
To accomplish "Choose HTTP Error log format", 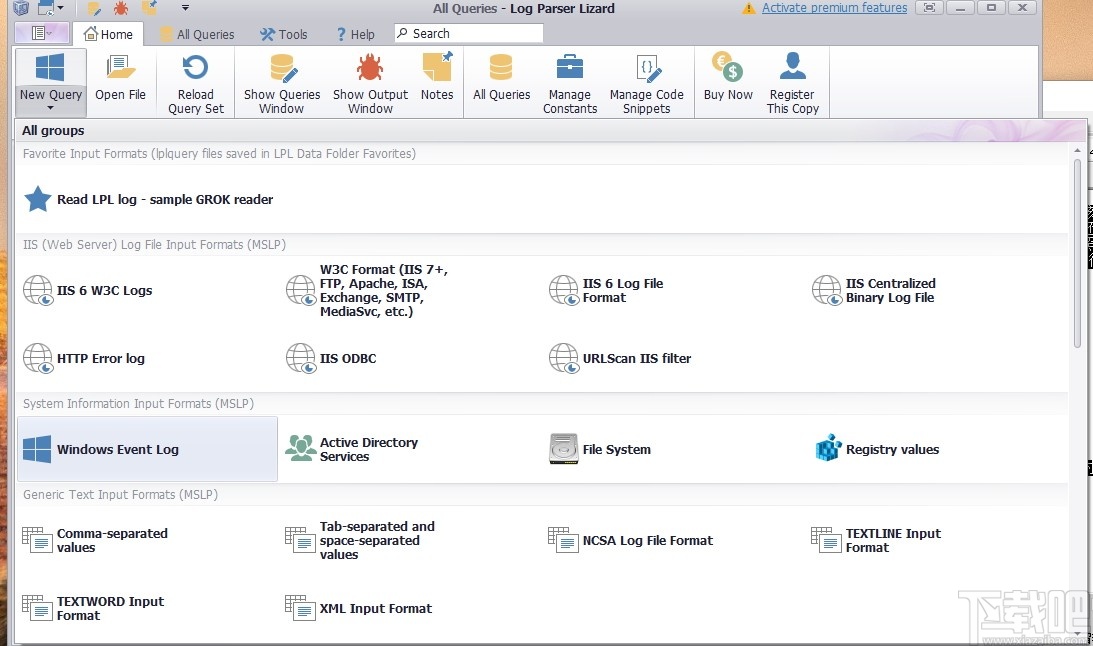I will [x=148, y=358].
